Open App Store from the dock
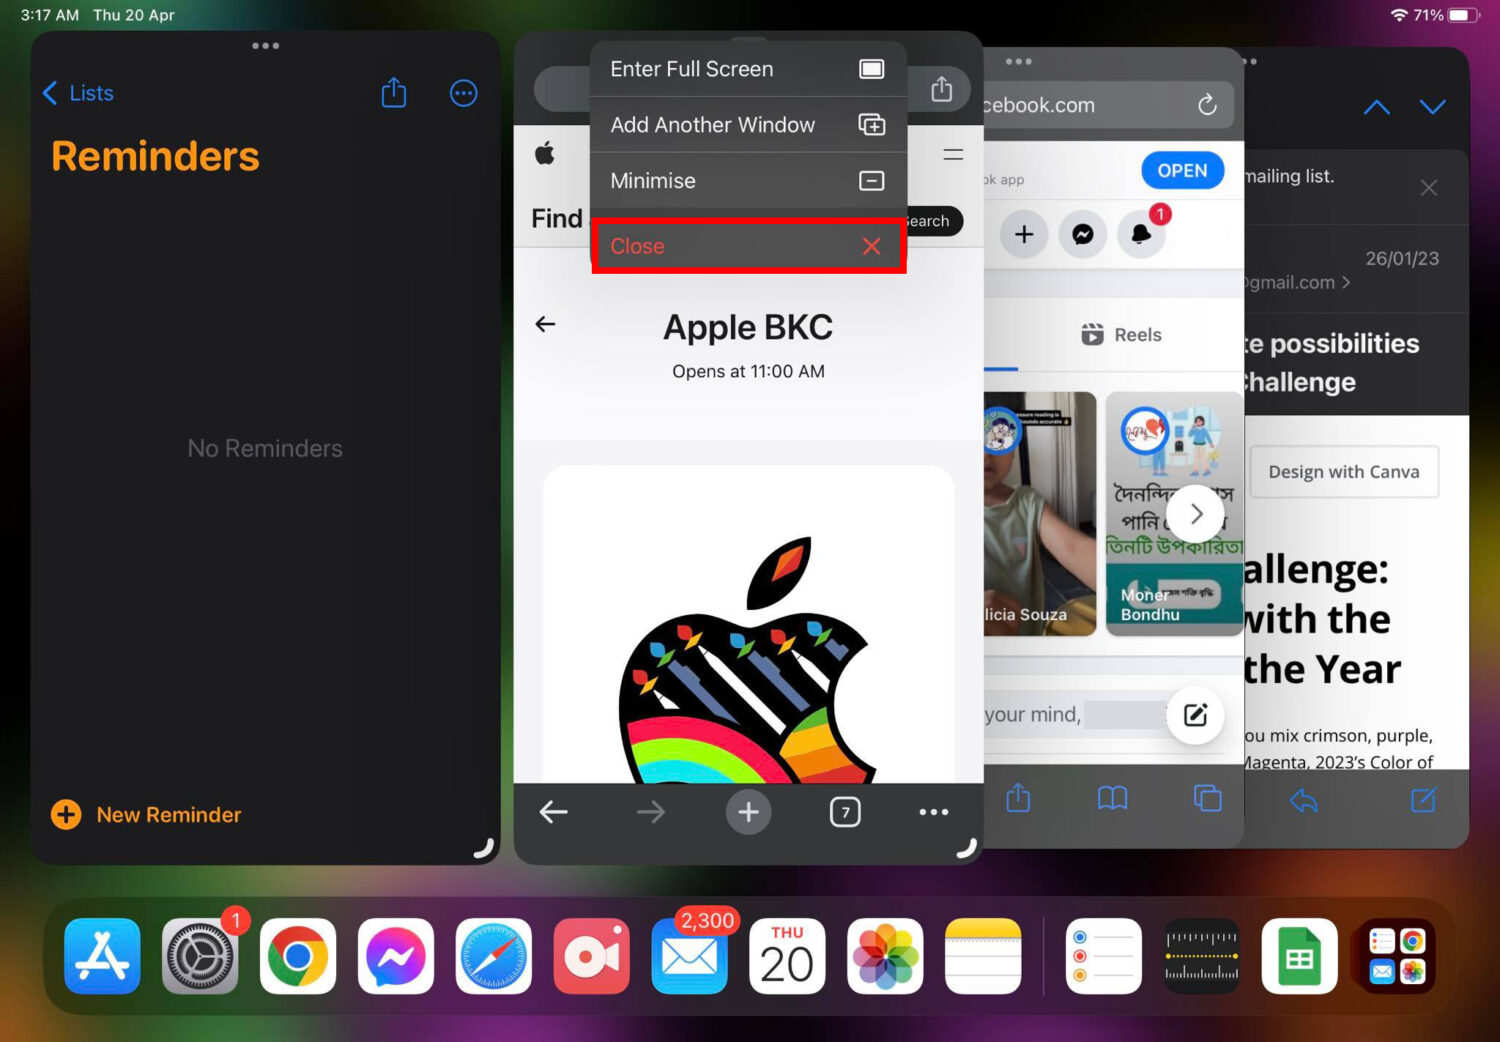Viewport: 1500px width, 1042px height. 102,956
